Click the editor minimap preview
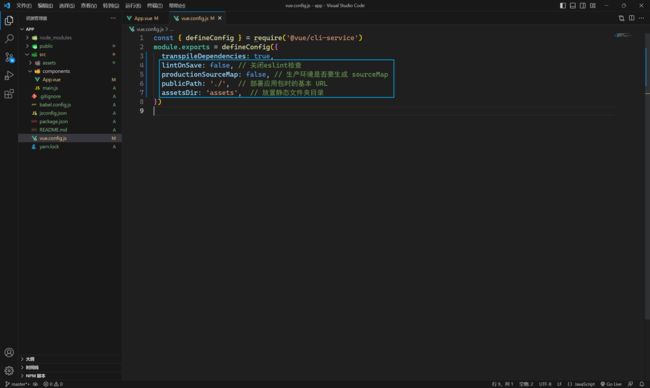 pyautogui.click(x=623, y=35)
